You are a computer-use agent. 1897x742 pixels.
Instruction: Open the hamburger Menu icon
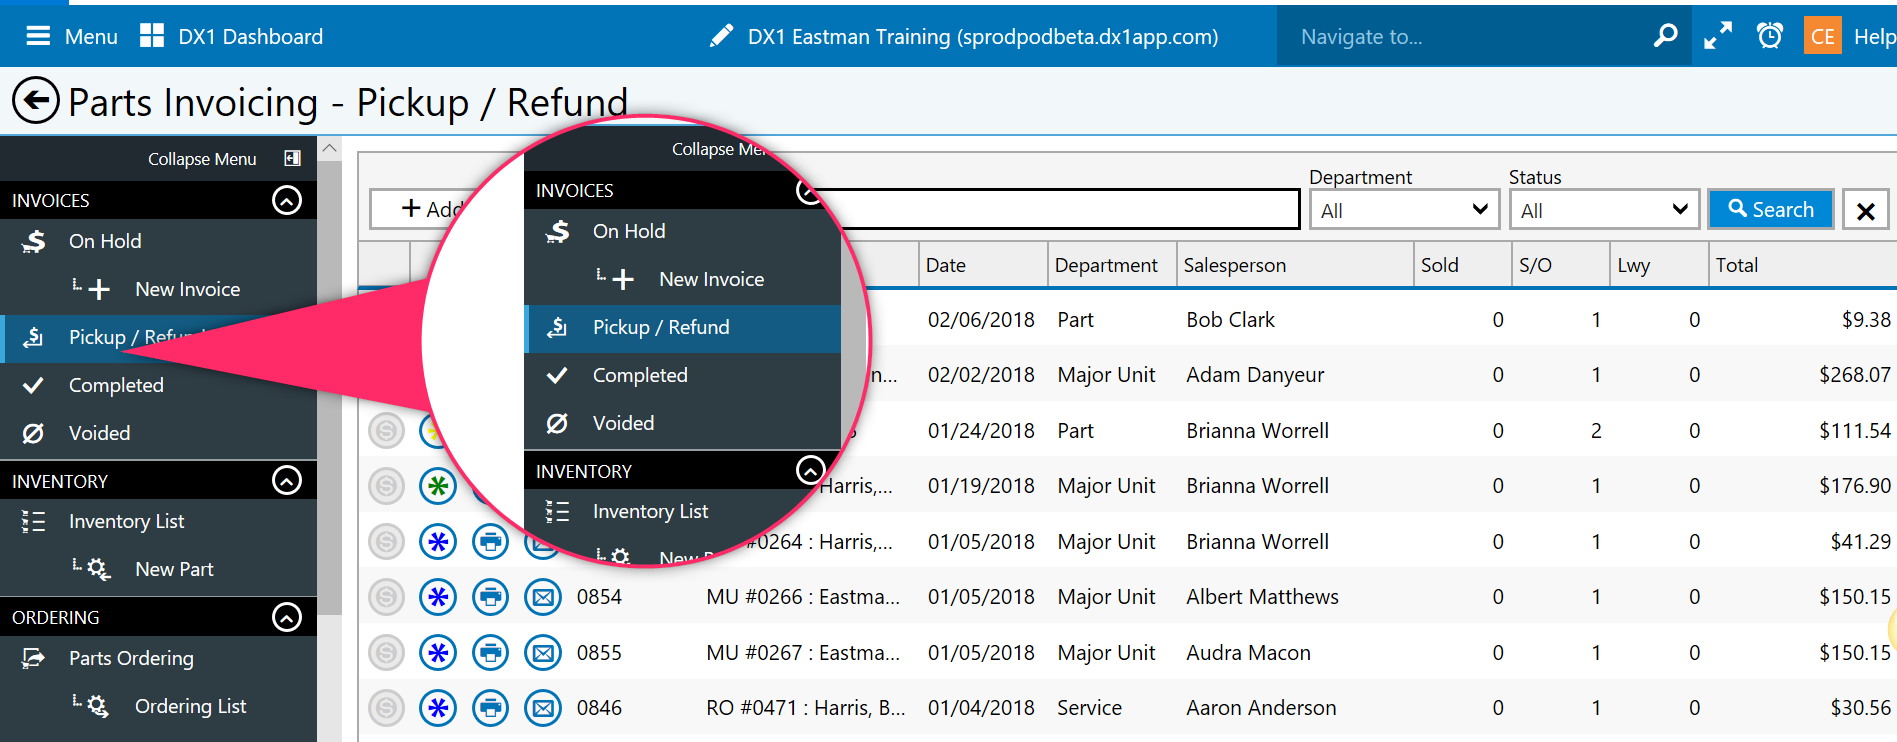click(x=38, y=36)
